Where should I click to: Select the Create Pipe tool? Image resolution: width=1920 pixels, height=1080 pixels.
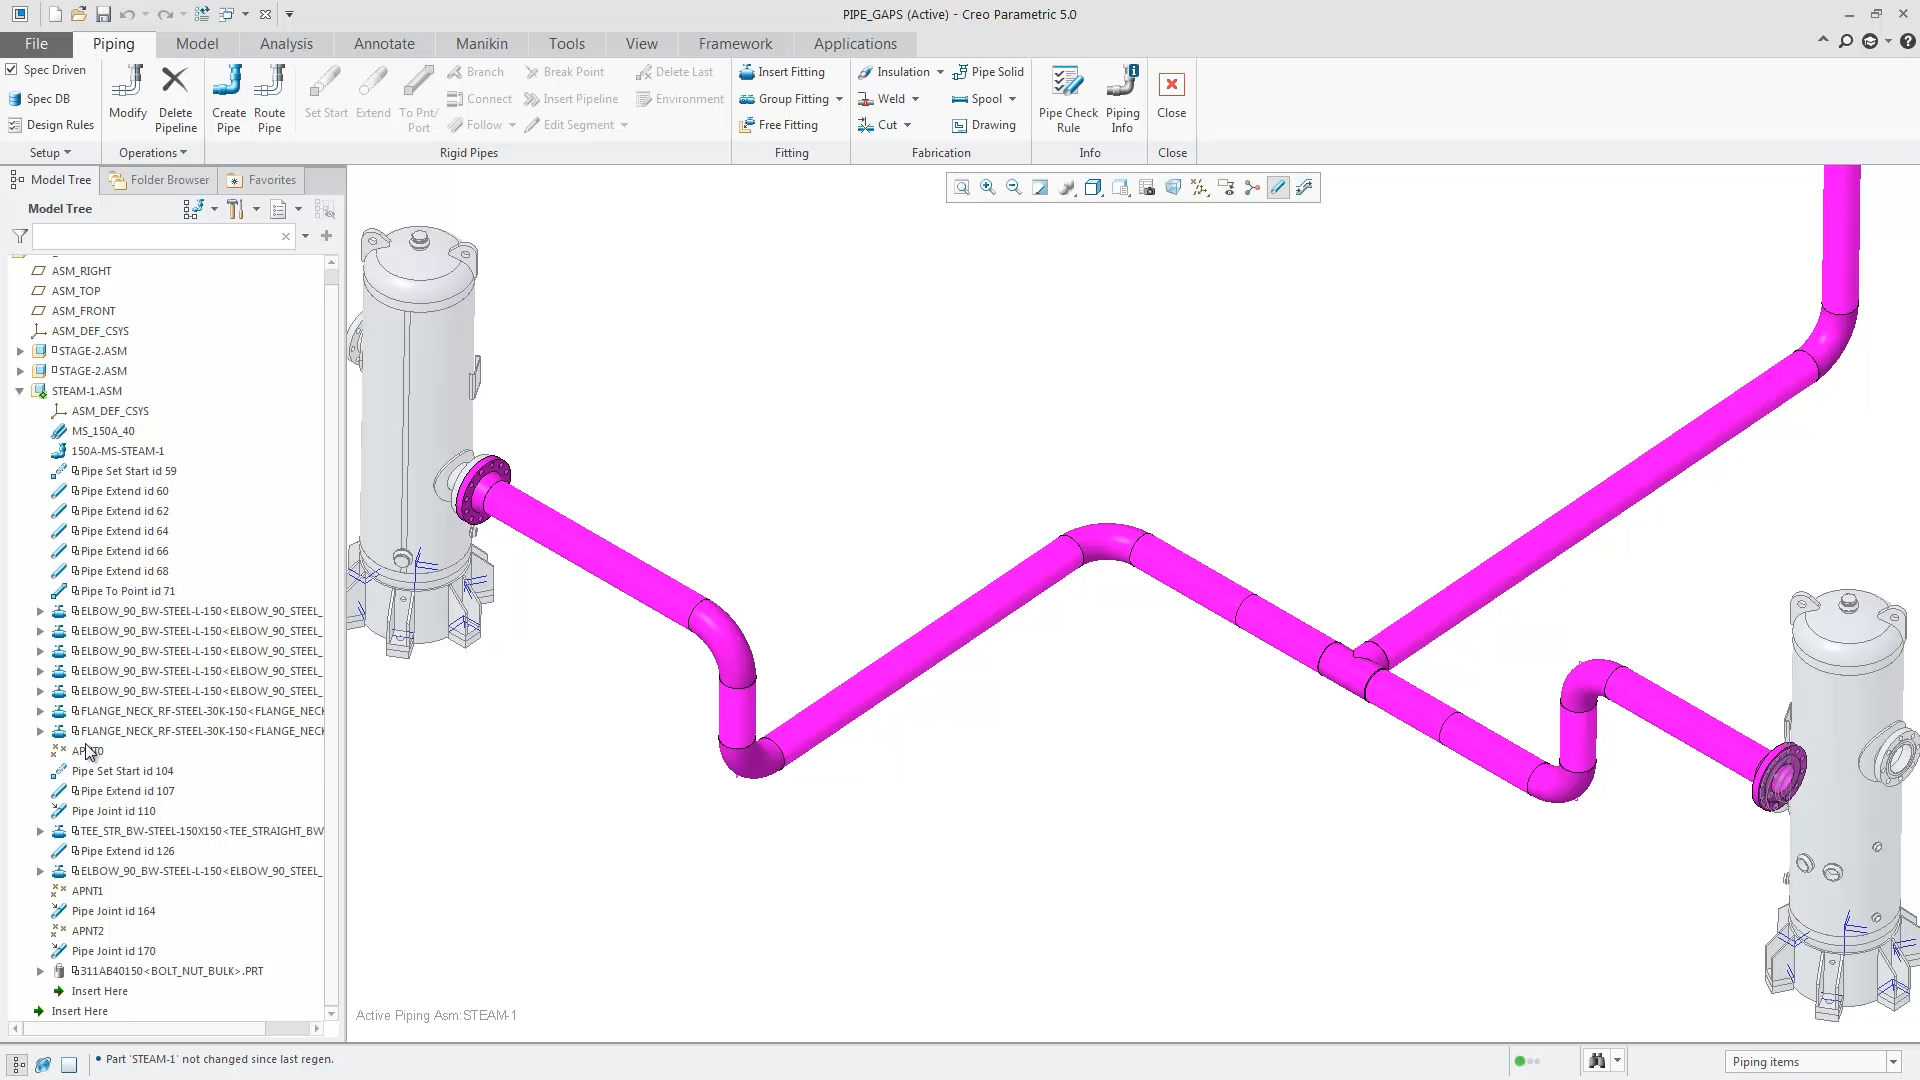click(229, 99)
